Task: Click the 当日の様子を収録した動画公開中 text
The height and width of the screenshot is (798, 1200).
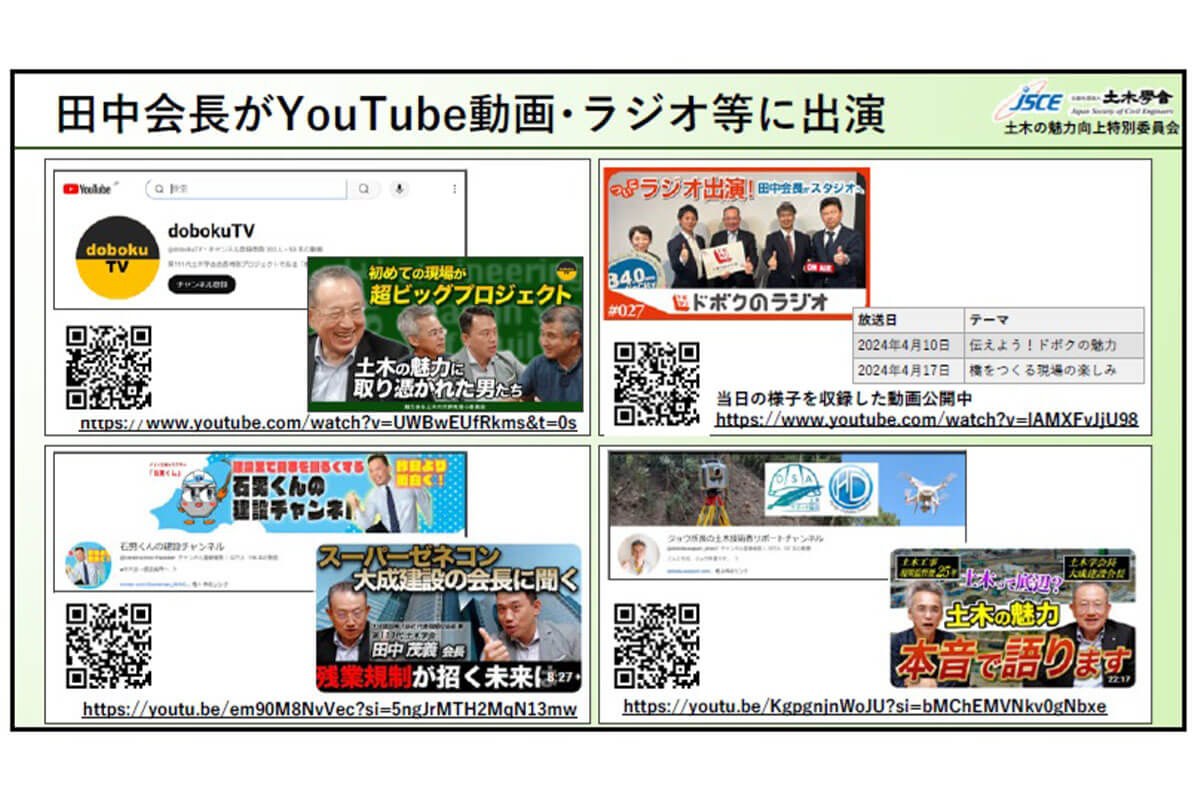Action: 844,399
